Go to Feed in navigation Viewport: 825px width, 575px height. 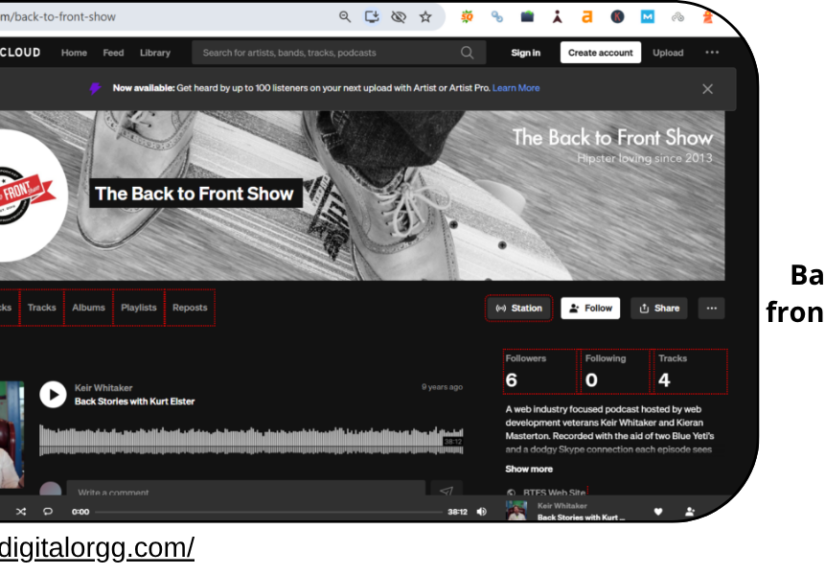point(113,53)
